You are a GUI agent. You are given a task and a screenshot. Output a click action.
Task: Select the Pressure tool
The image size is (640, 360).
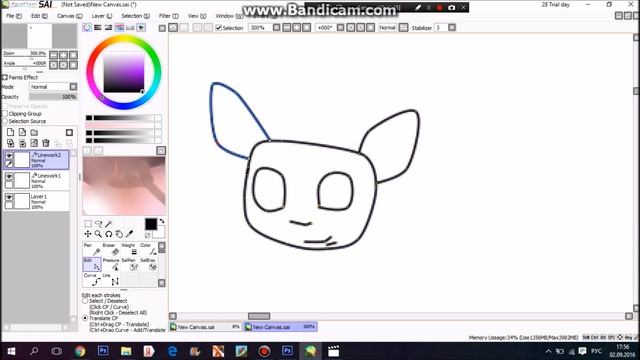pos(111,264)
